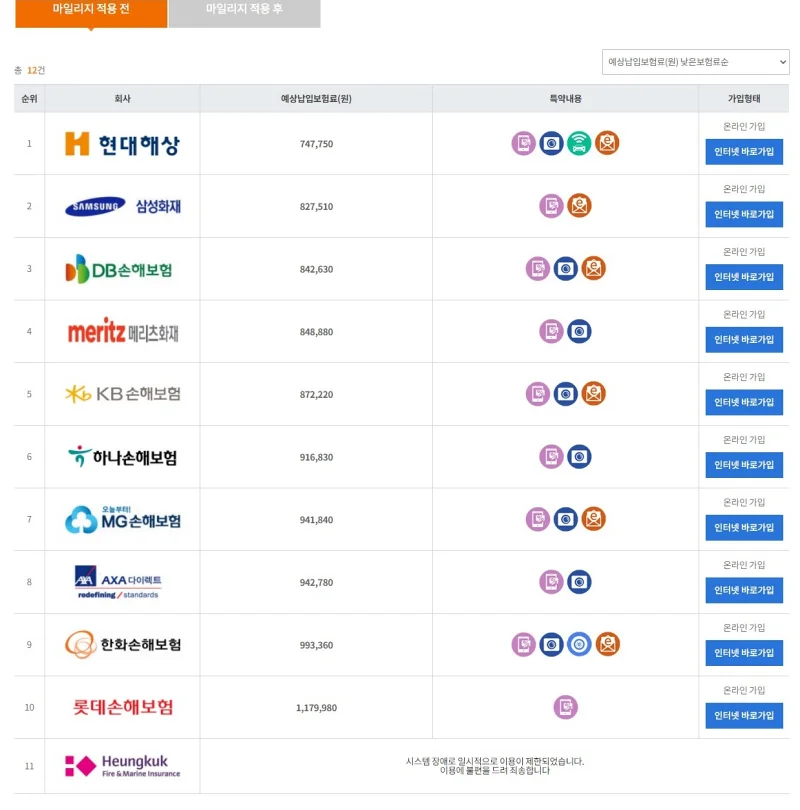Click the DB손해보험 logo

pos(119,269)
